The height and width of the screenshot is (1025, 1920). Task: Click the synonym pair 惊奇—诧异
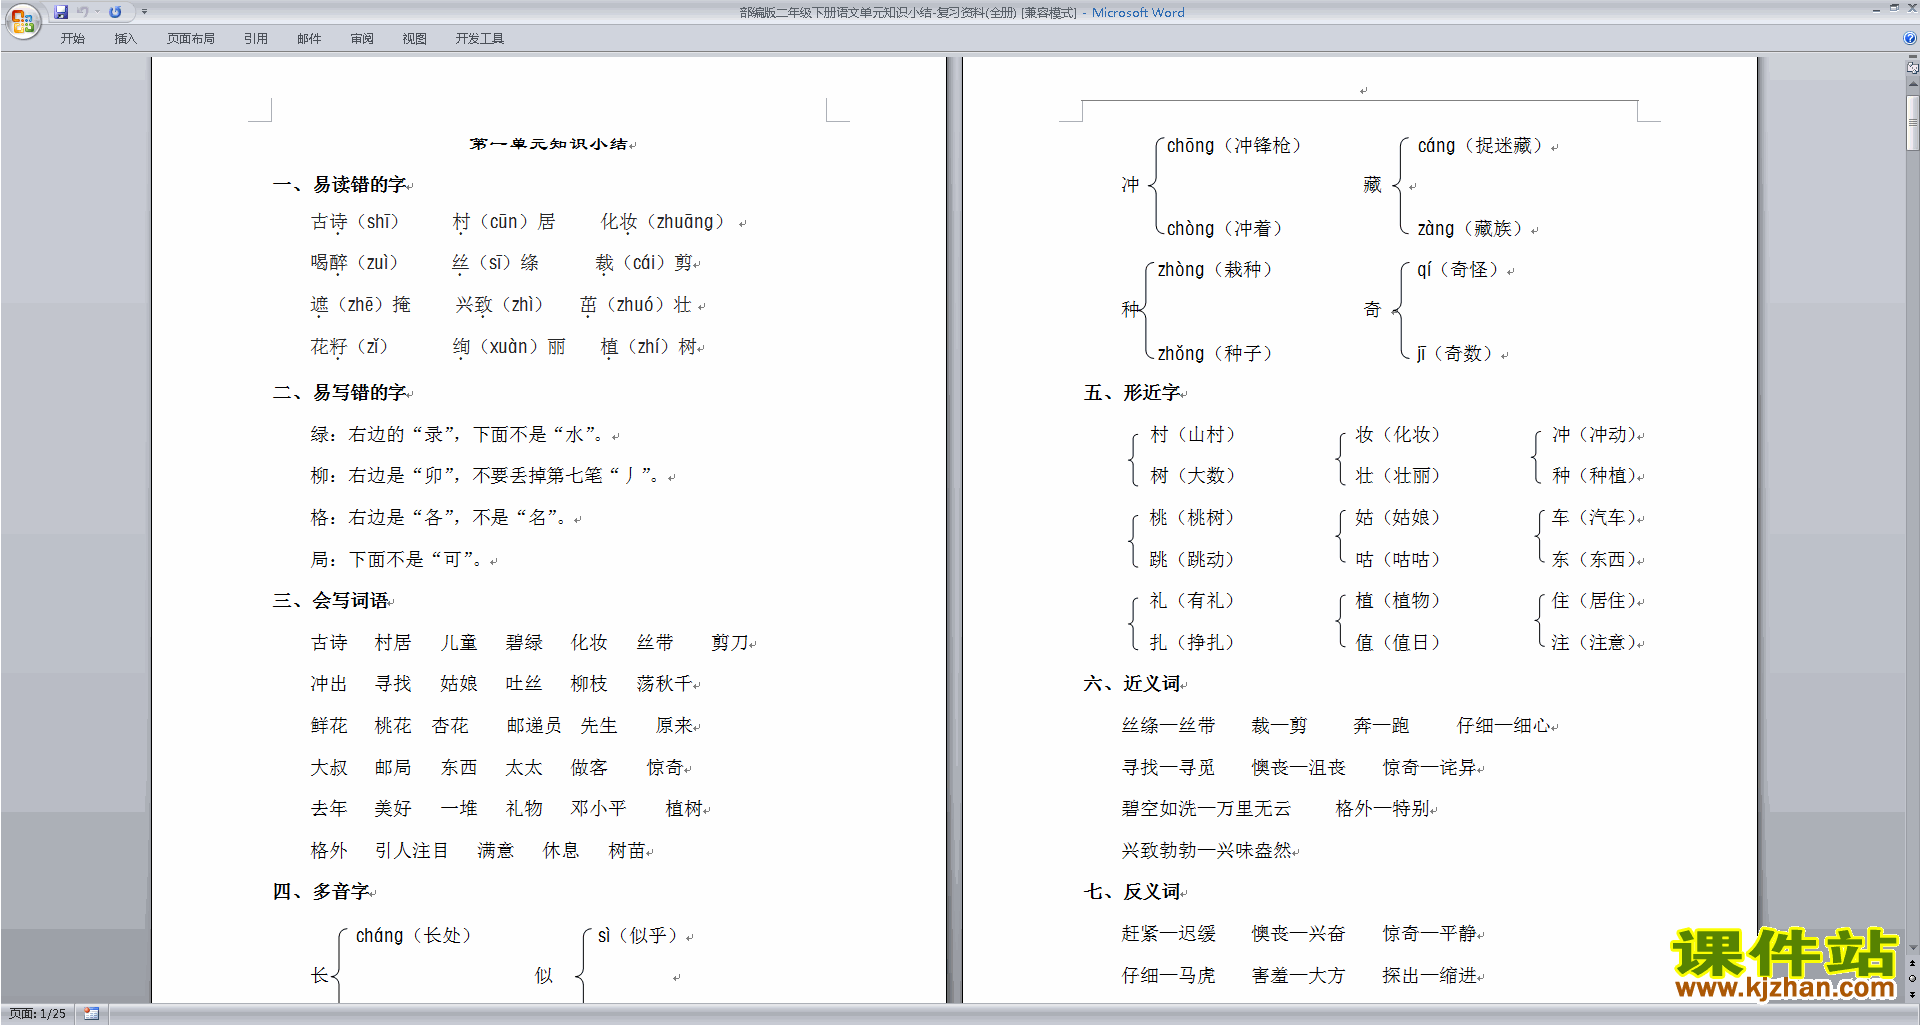(x=1430, y=768)
